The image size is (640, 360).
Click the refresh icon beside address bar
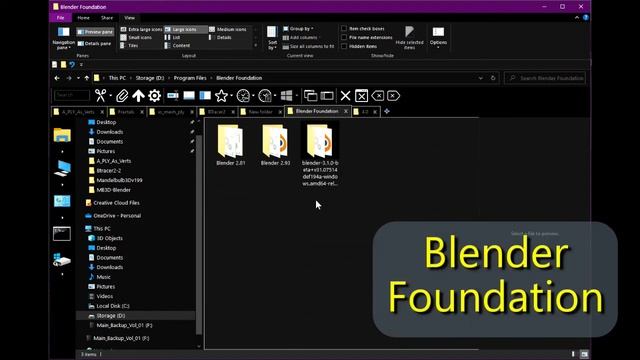493,78
